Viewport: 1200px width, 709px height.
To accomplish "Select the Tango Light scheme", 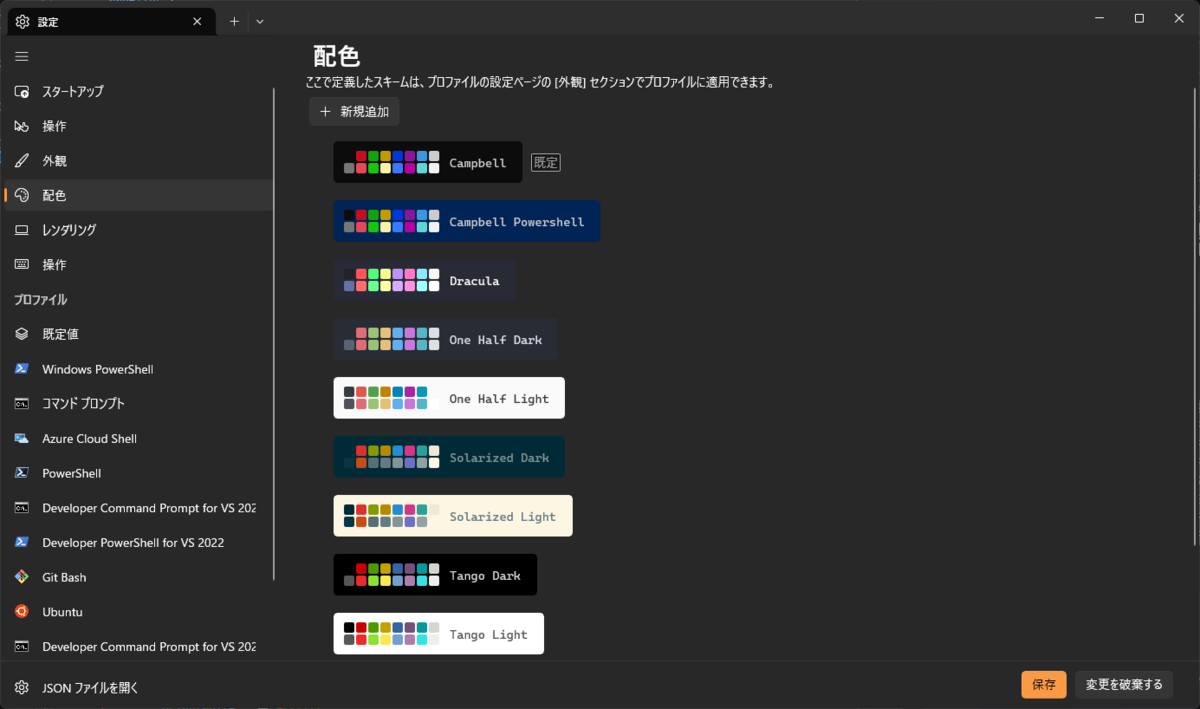I will point(439,634).
